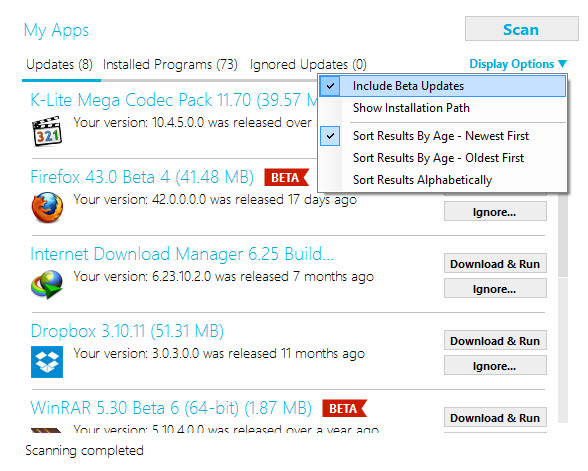Click the red BETA badge beside WinRAR
Viewport: 588px width, 471px height.
pos(344,408)
